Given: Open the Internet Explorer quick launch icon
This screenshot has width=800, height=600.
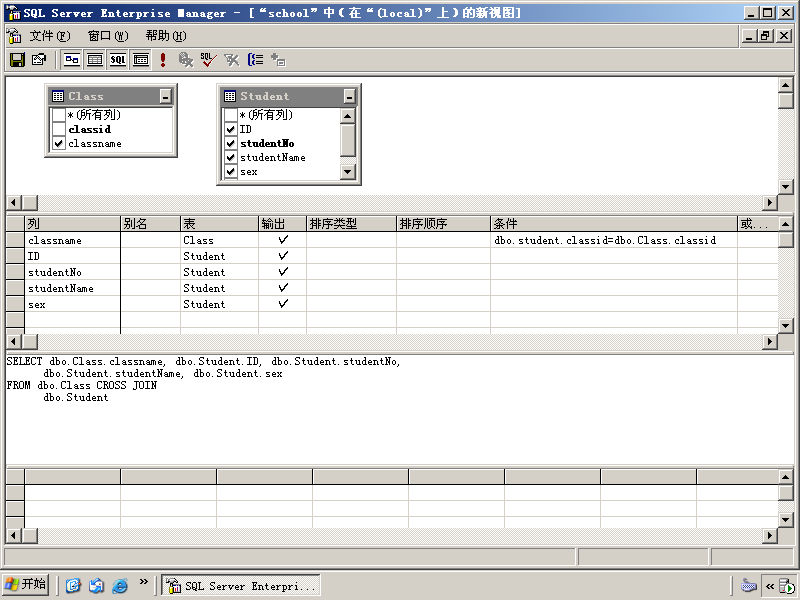Looking at the screenshot, I should 119,585.
